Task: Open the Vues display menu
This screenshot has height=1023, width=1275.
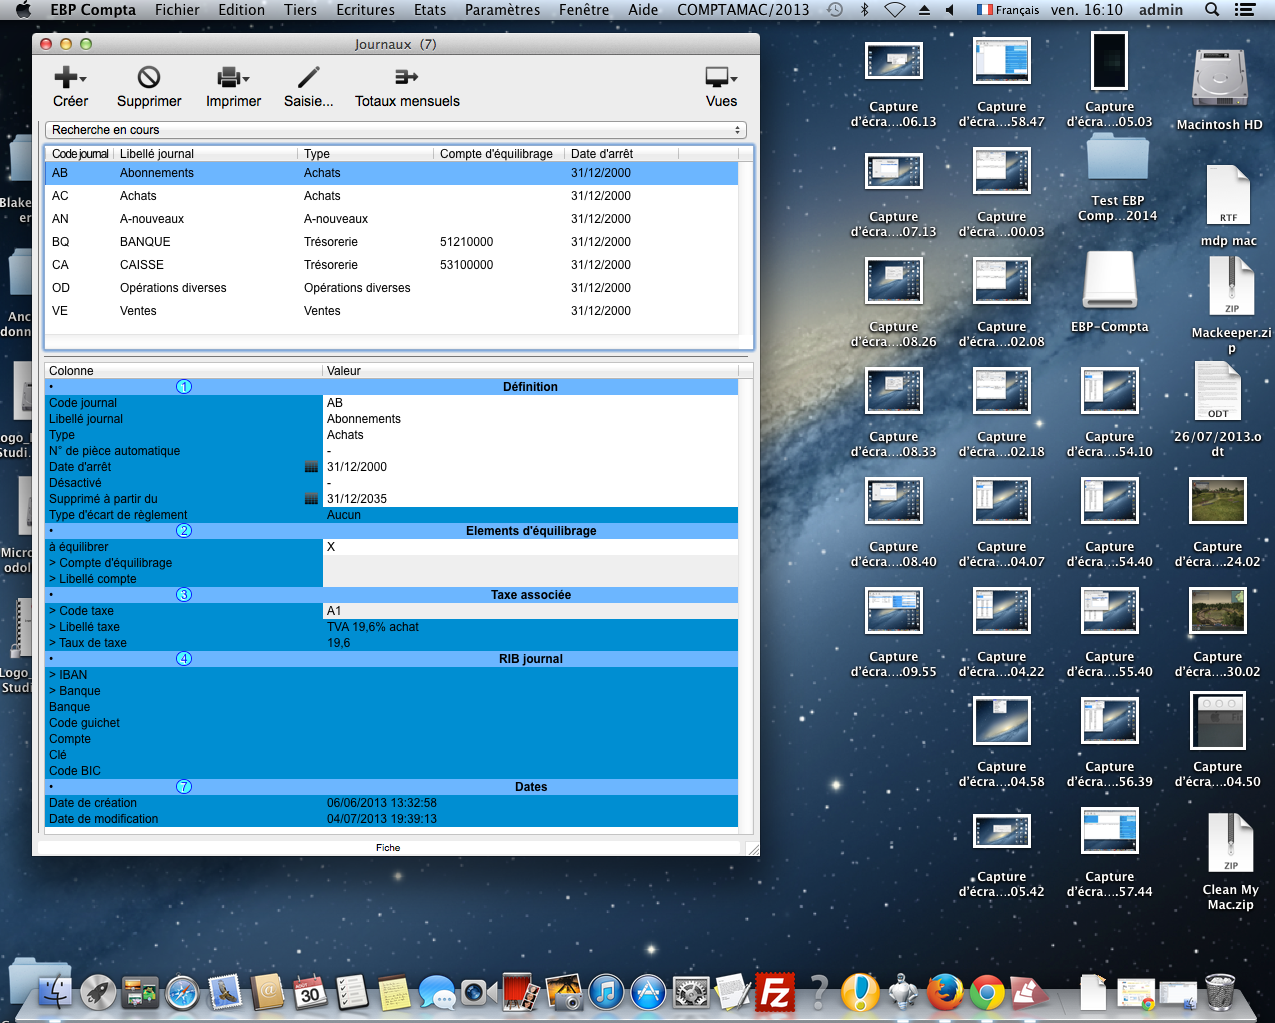Action: (x=721, y=78)
